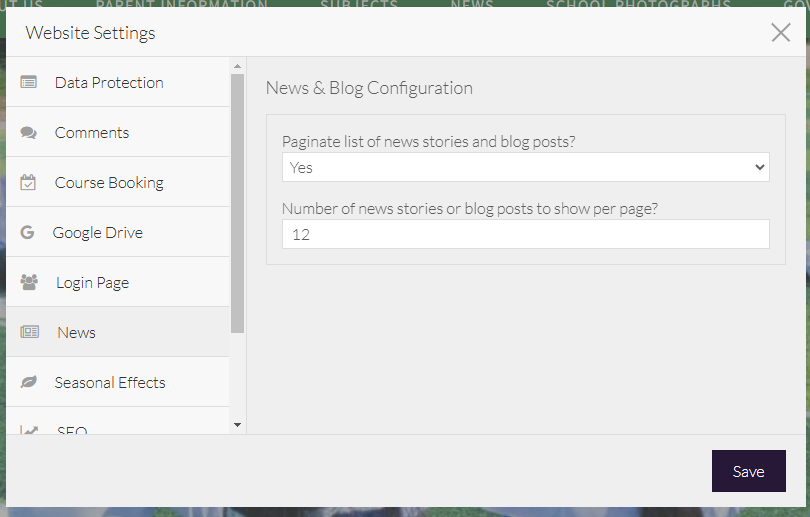Close the Website Settings dialog
Image resolution: width=810 pixels, height=517 pixels.
pyautogui.click(x=781, y=32)
